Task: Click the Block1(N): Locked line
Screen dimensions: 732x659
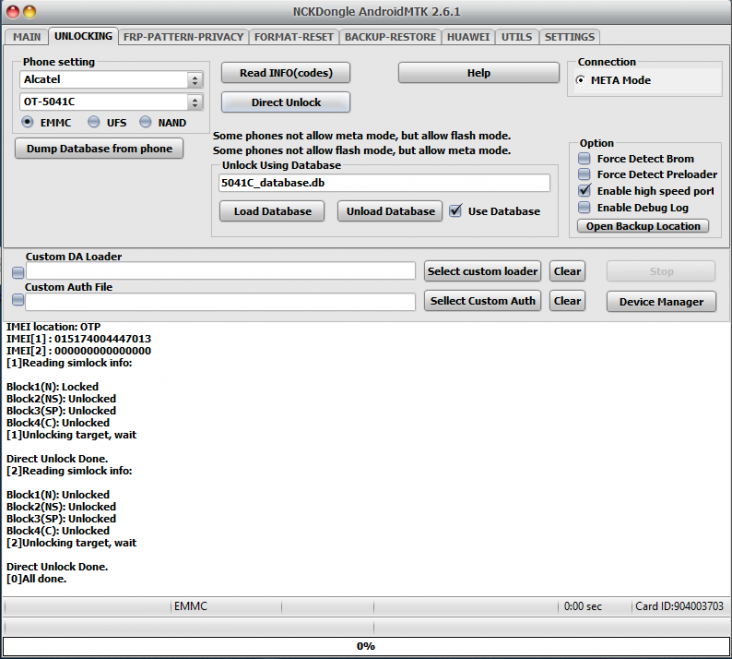Action: (52, 386)
